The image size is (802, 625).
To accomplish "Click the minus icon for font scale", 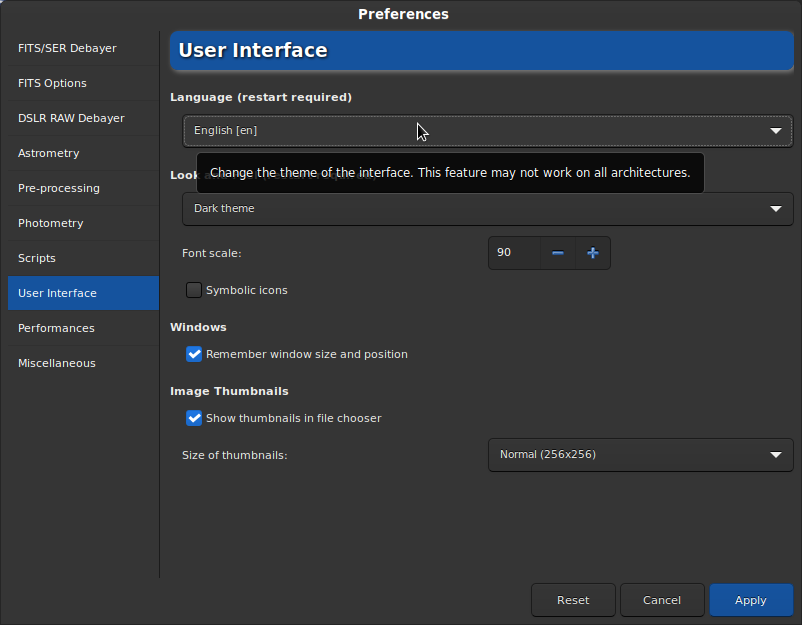I will click(x=558, y=253).
